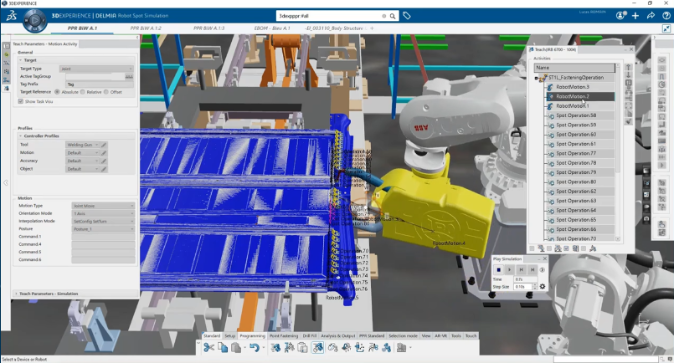The width and height of the screenshot is (674, 364).
Task: Click the expand view icon at the top right corner
Action: pos(666,28)
